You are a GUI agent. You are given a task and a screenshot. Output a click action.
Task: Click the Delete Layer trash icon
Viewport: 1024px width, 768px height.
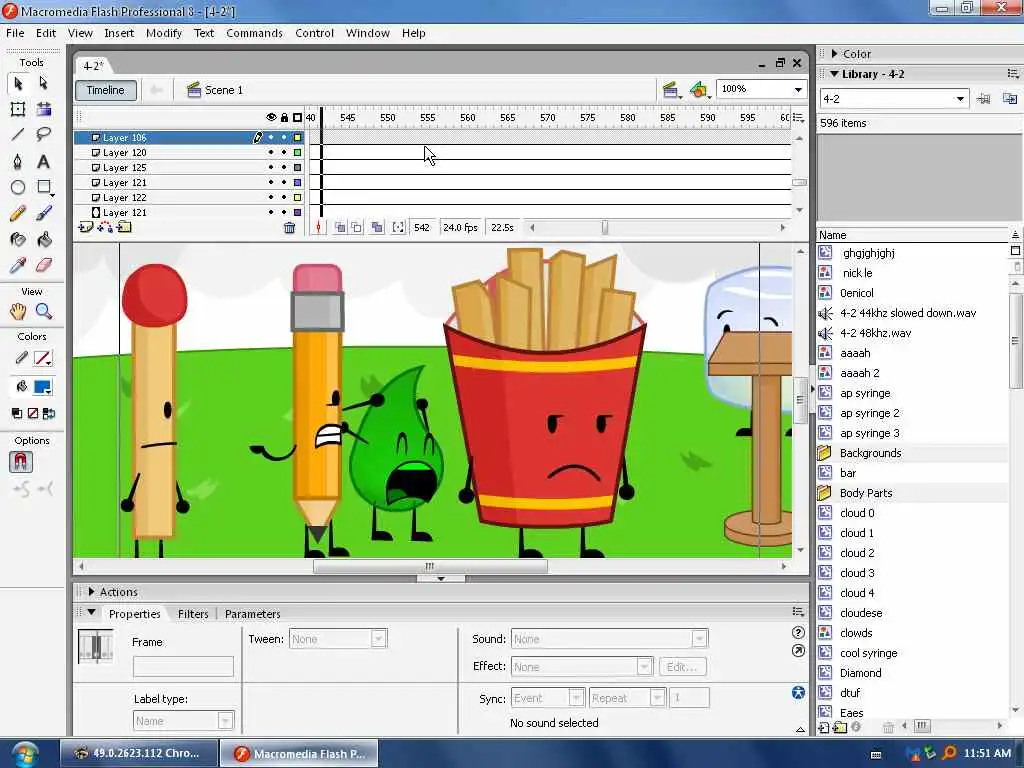289,227
